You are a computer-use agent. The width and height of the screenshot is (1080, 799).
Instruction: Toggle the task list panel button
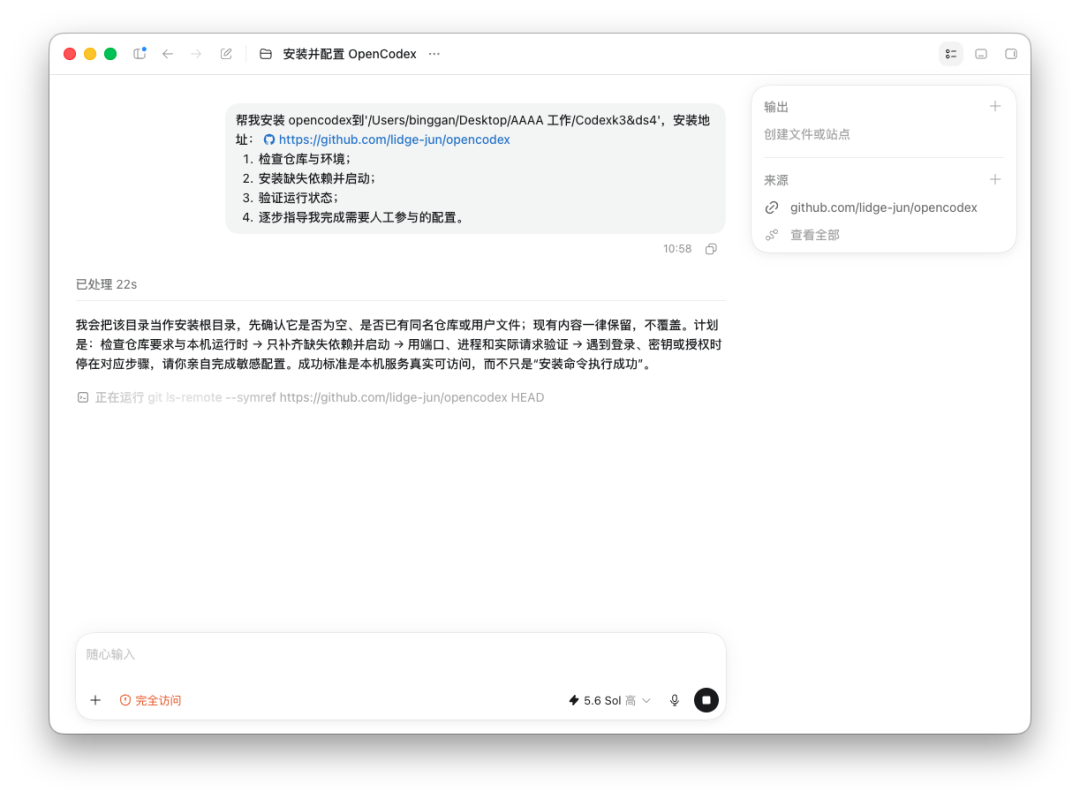[951, 54]
